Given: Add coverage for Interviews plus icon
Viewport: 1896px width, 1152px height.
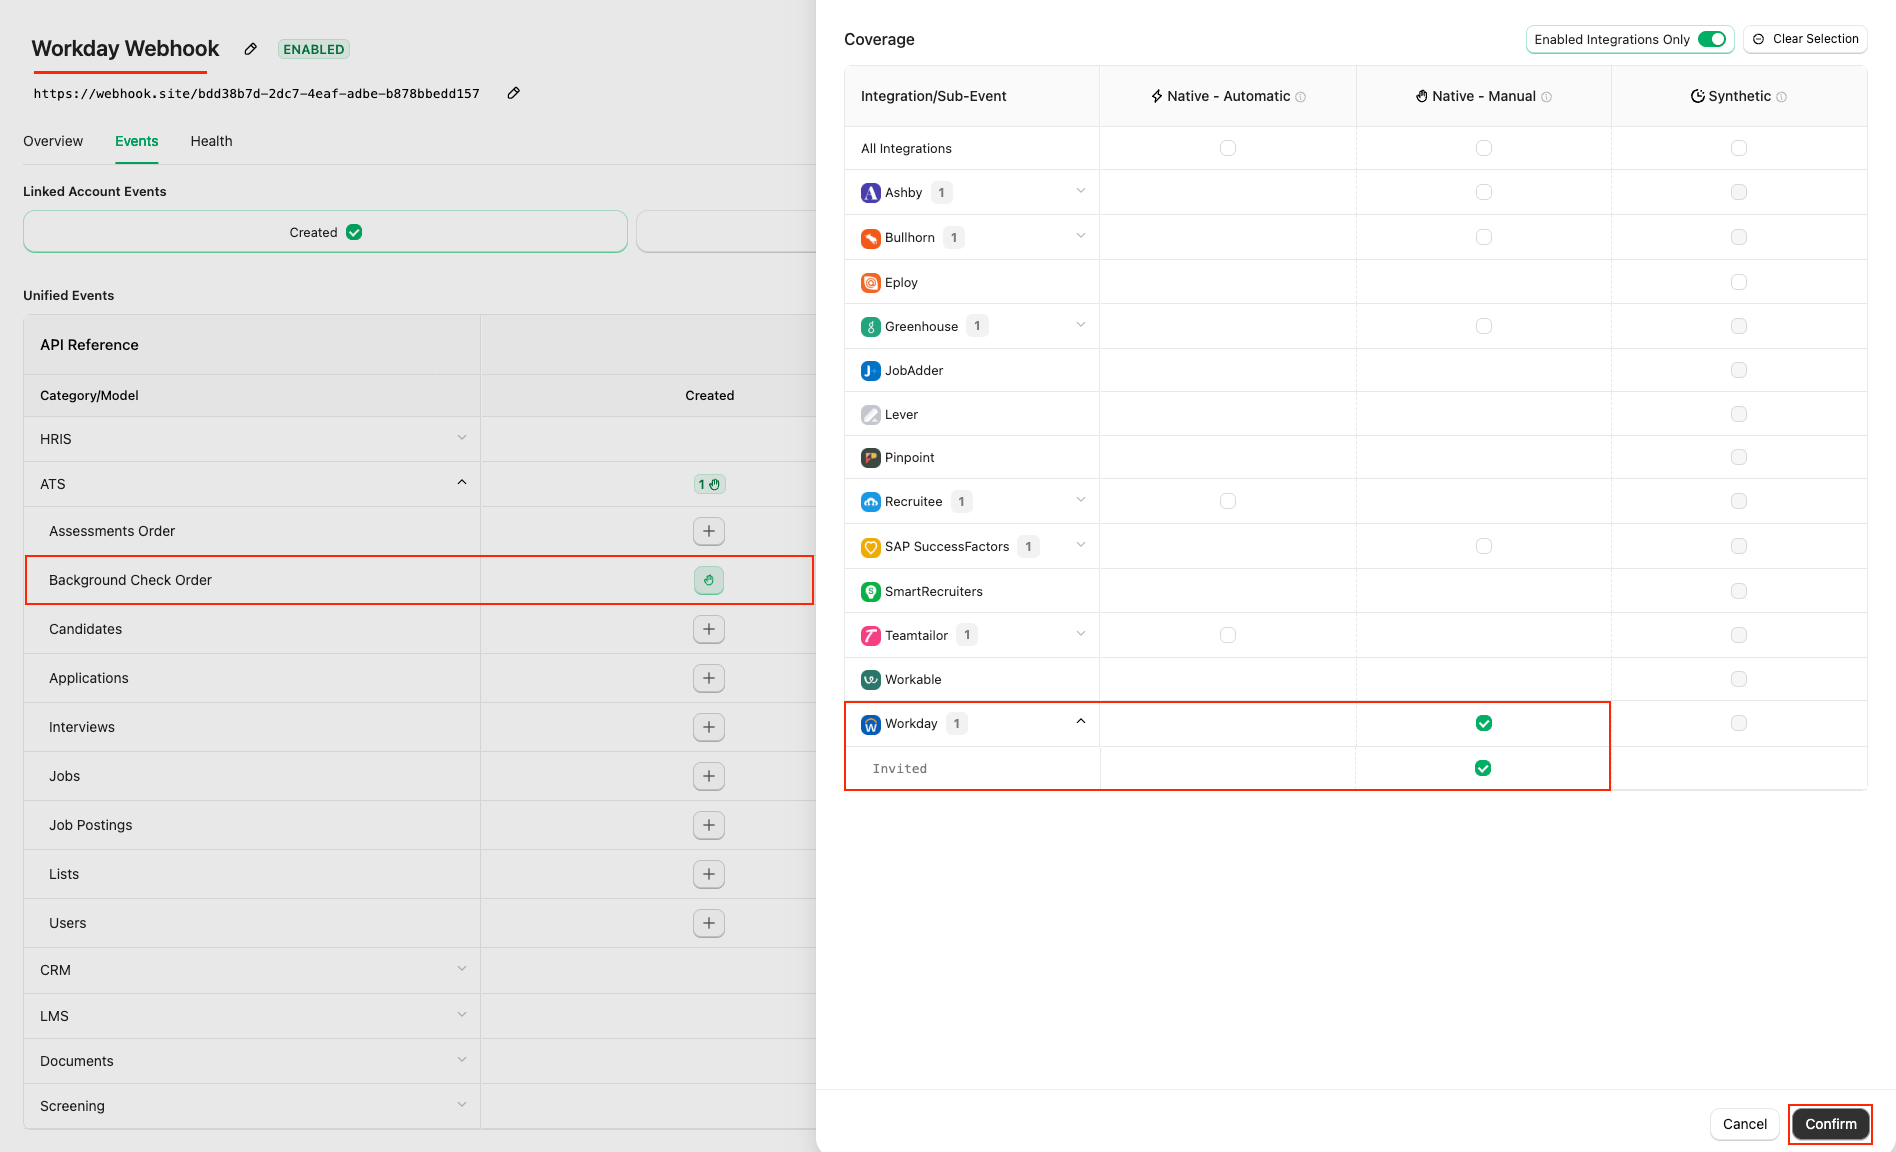Looking at the screenshot, I should [x=709, y=727].
